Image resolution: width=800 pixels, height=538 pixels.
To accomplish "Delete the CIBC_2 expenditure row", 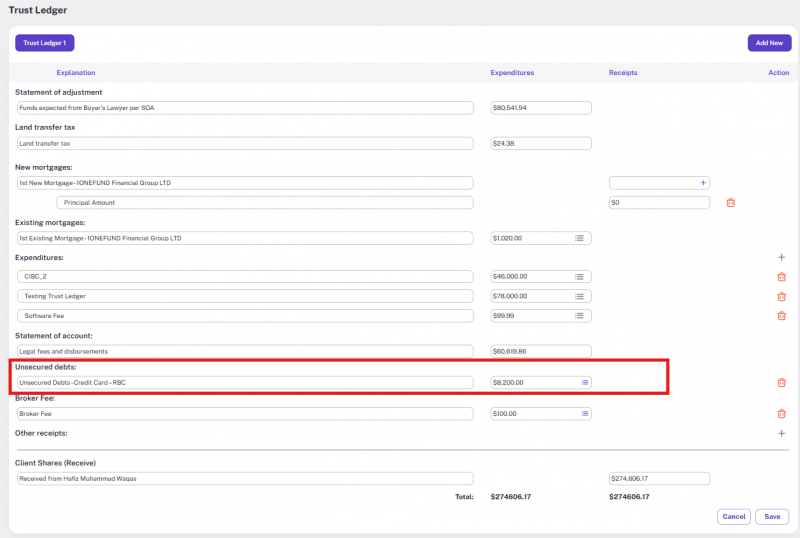I will click(x=781, y=277).
